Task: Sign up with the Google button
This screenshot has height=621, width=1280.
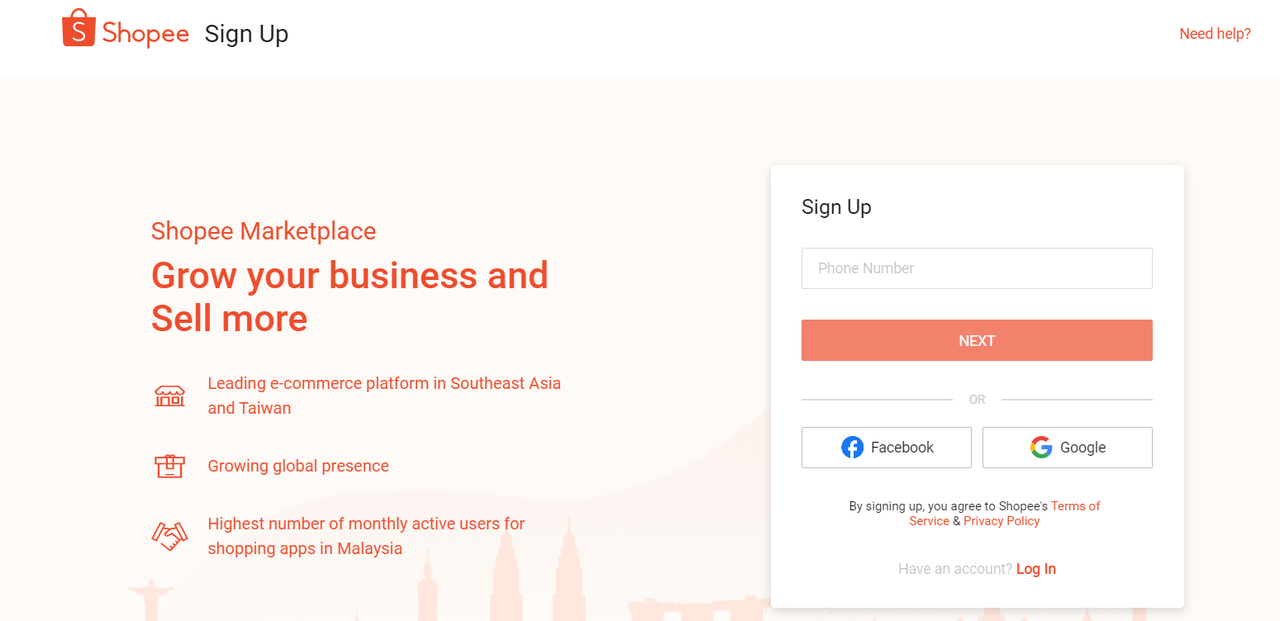Action: pyautogui.click(x=1067, y=447)
